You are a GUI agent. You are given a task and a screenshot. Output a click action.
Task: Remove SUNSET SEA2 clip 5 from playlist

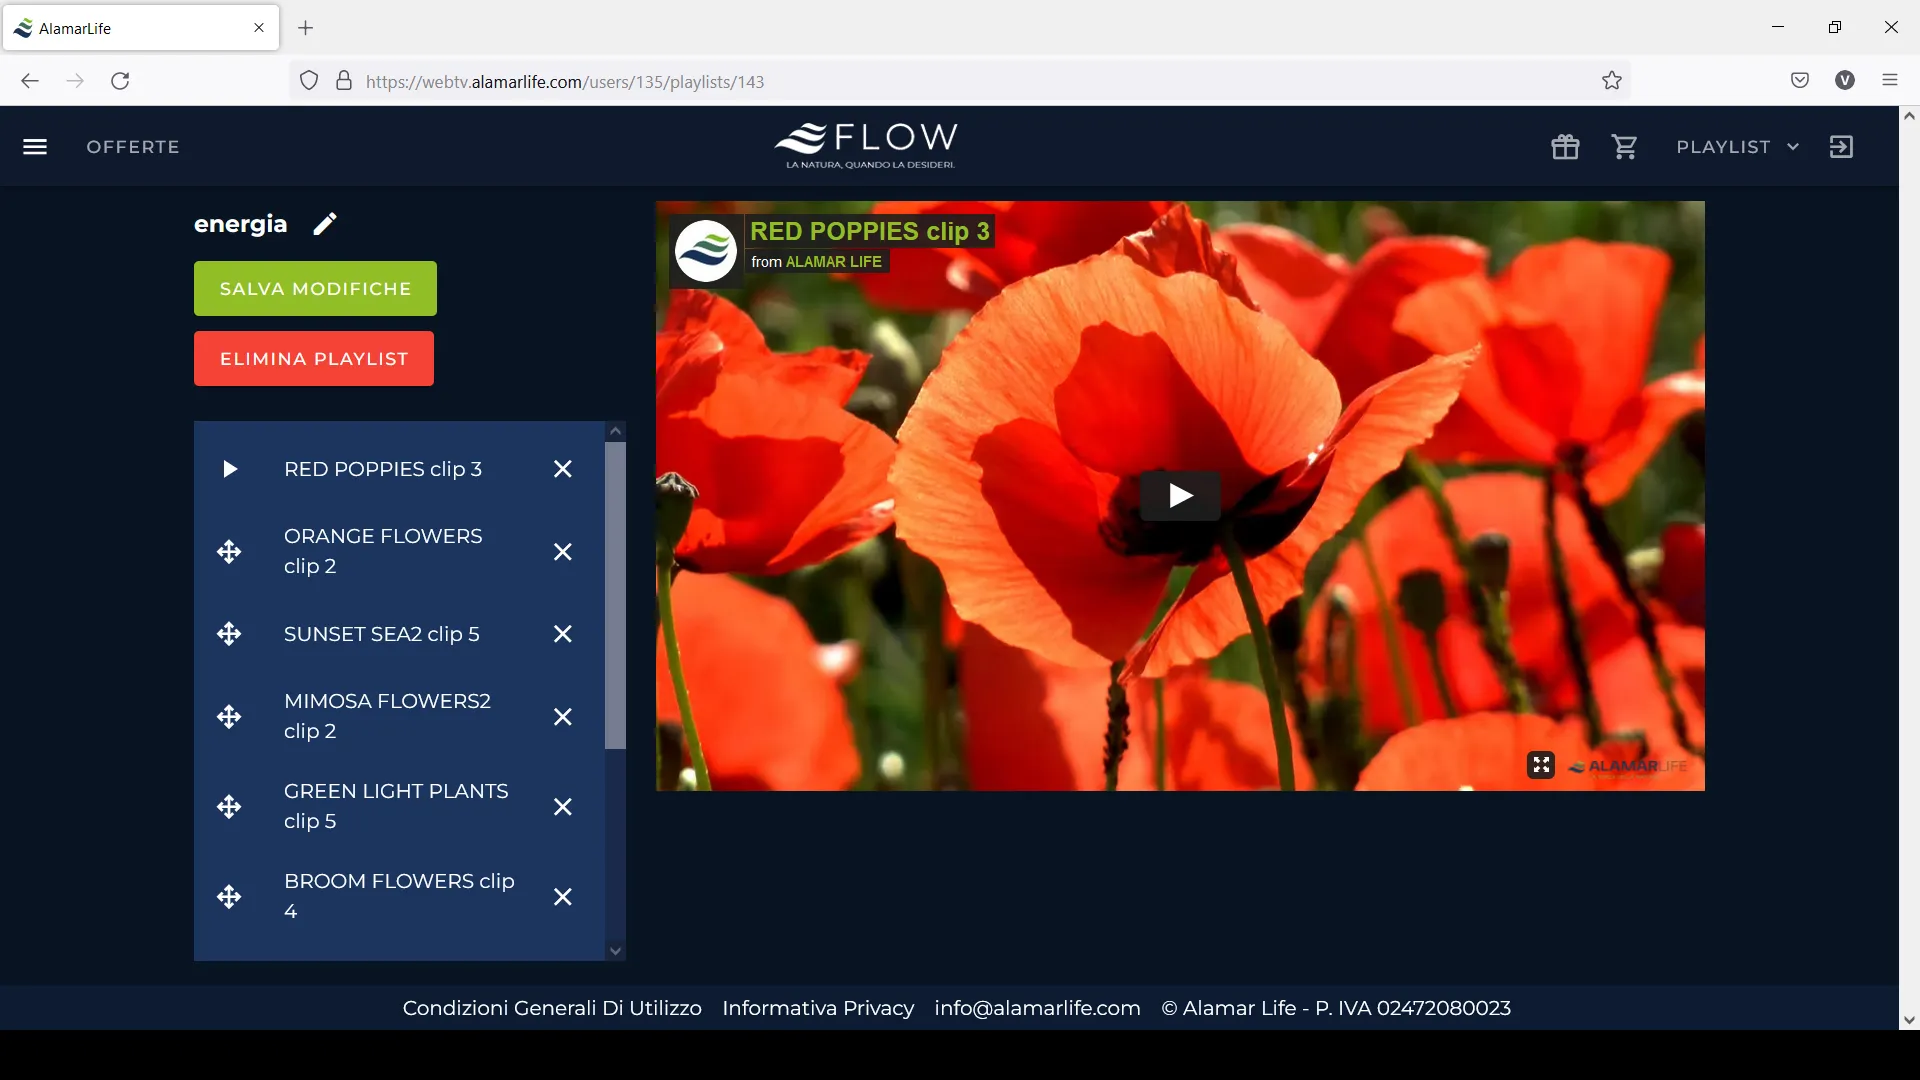coord(563,634)
